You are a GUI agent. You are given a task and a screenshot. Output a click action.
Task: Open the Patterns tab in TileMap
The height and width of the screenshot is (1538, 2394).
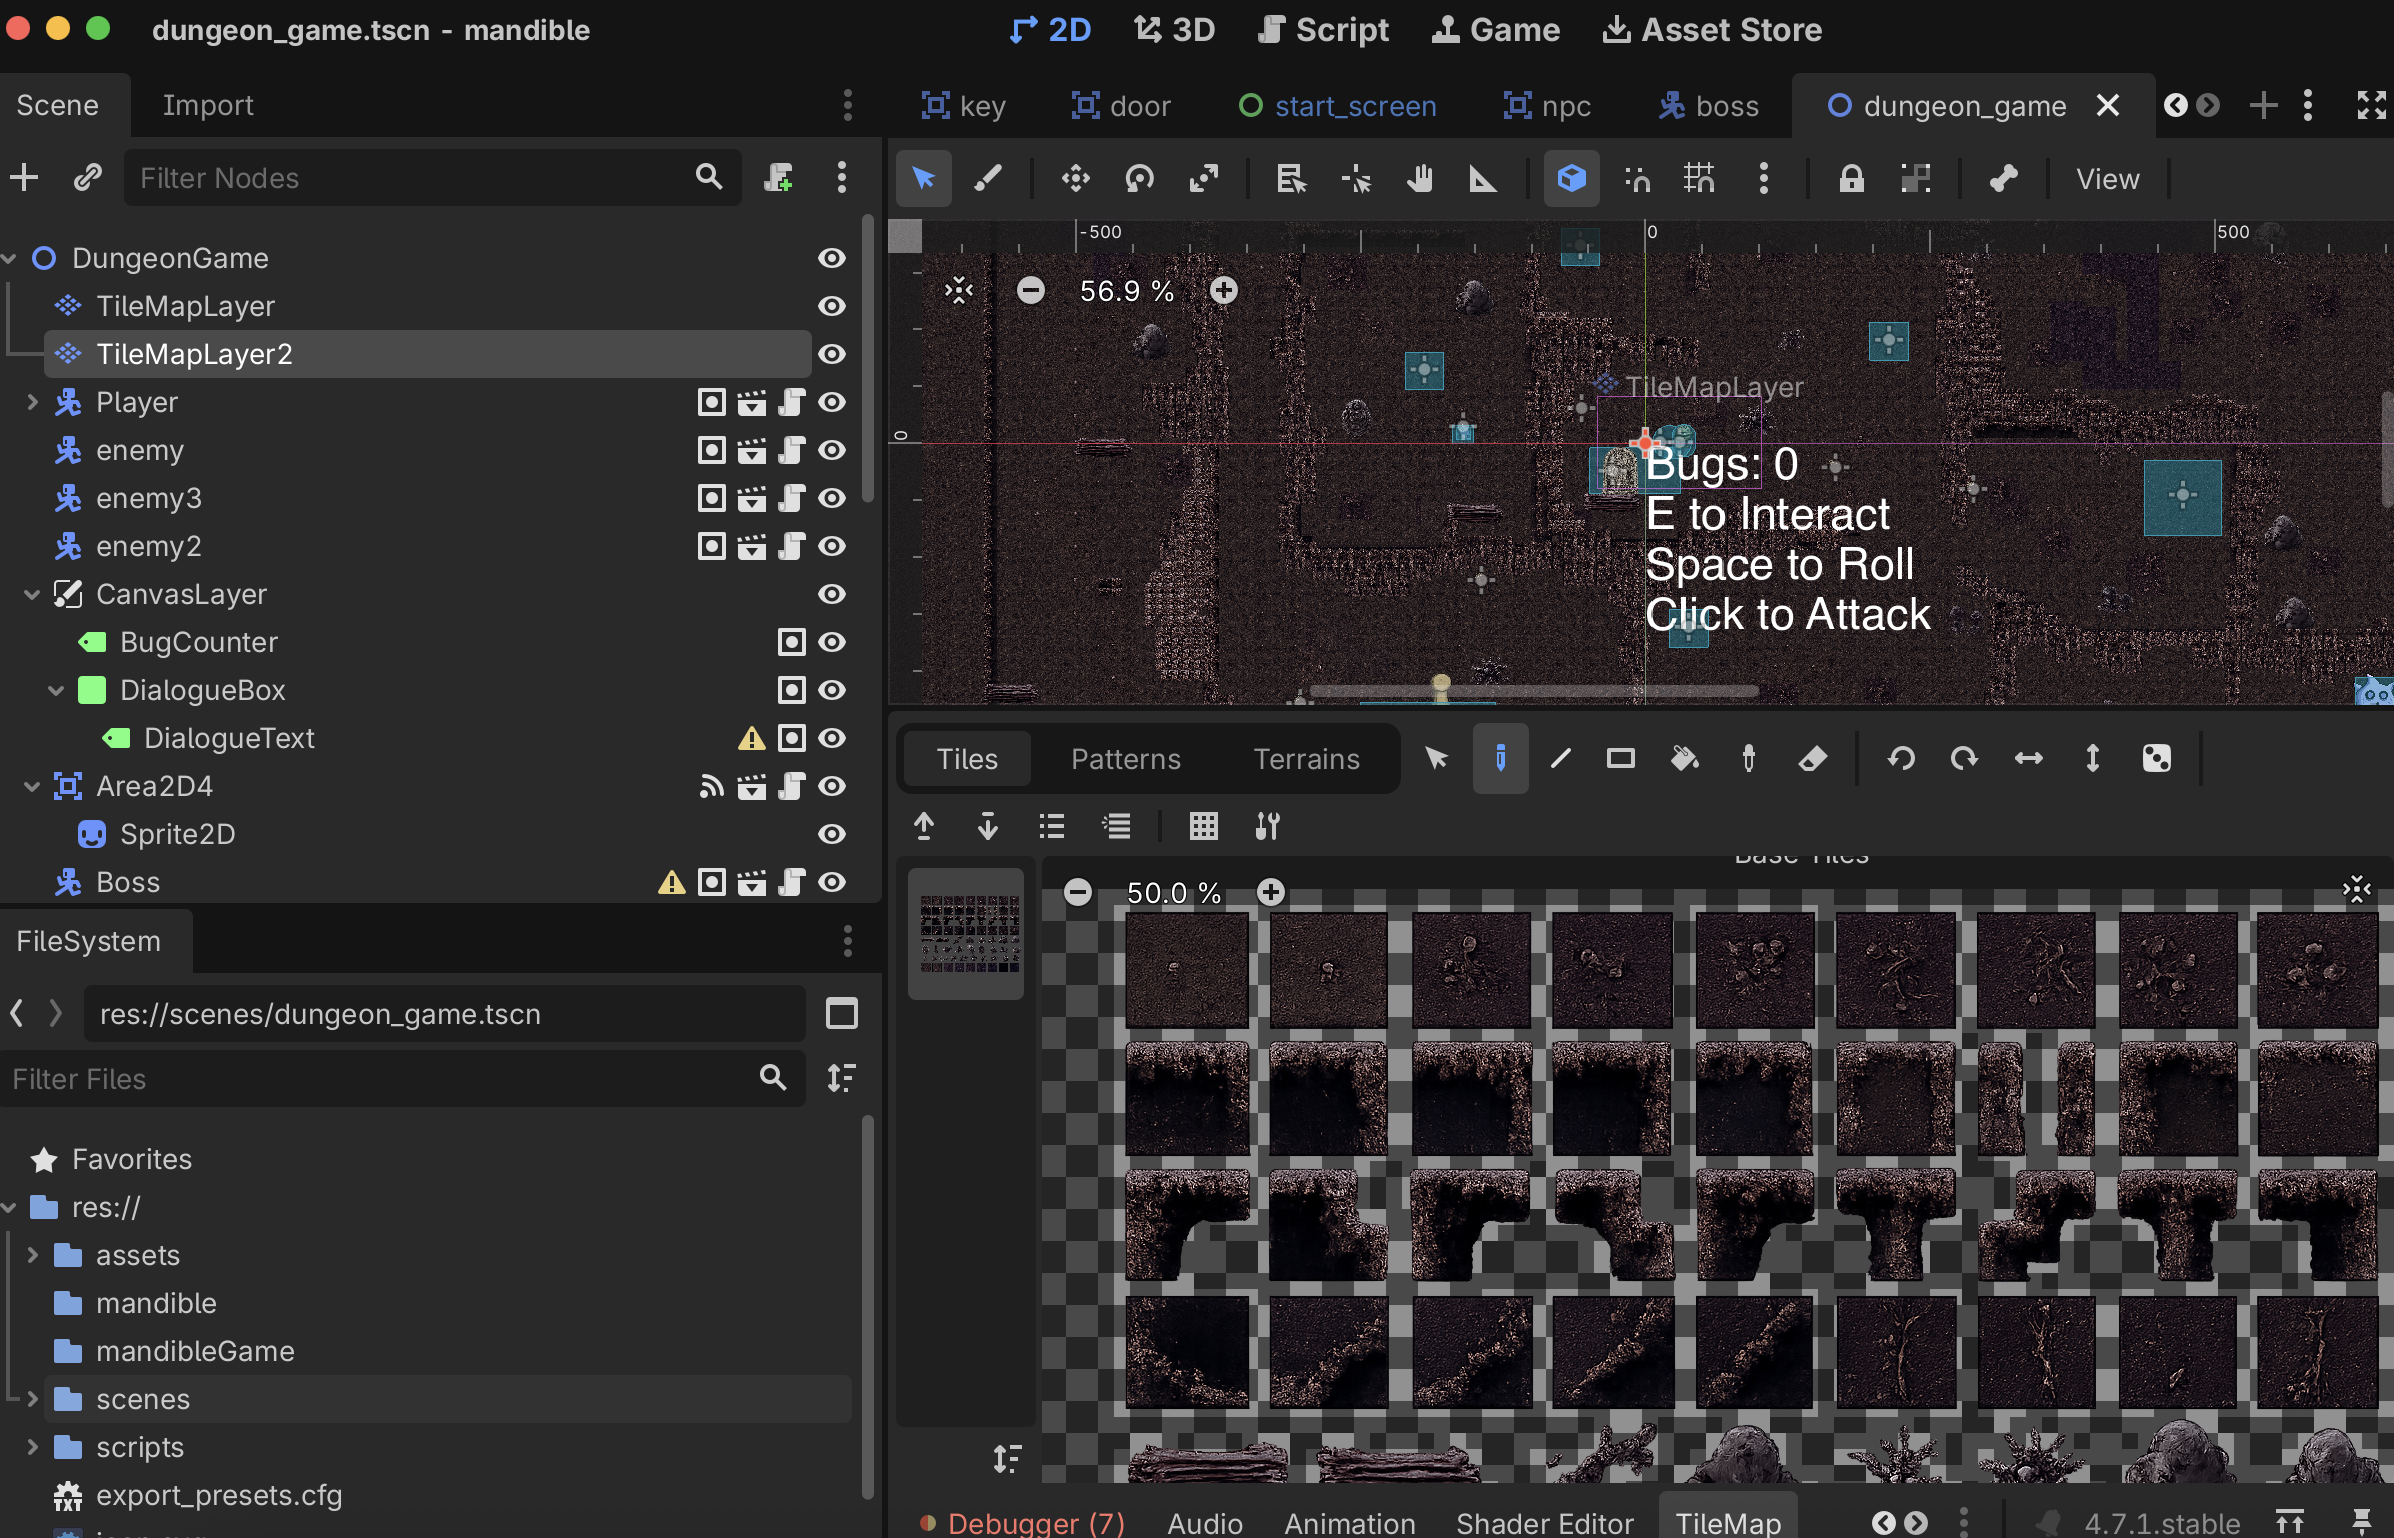(1126, 759)
